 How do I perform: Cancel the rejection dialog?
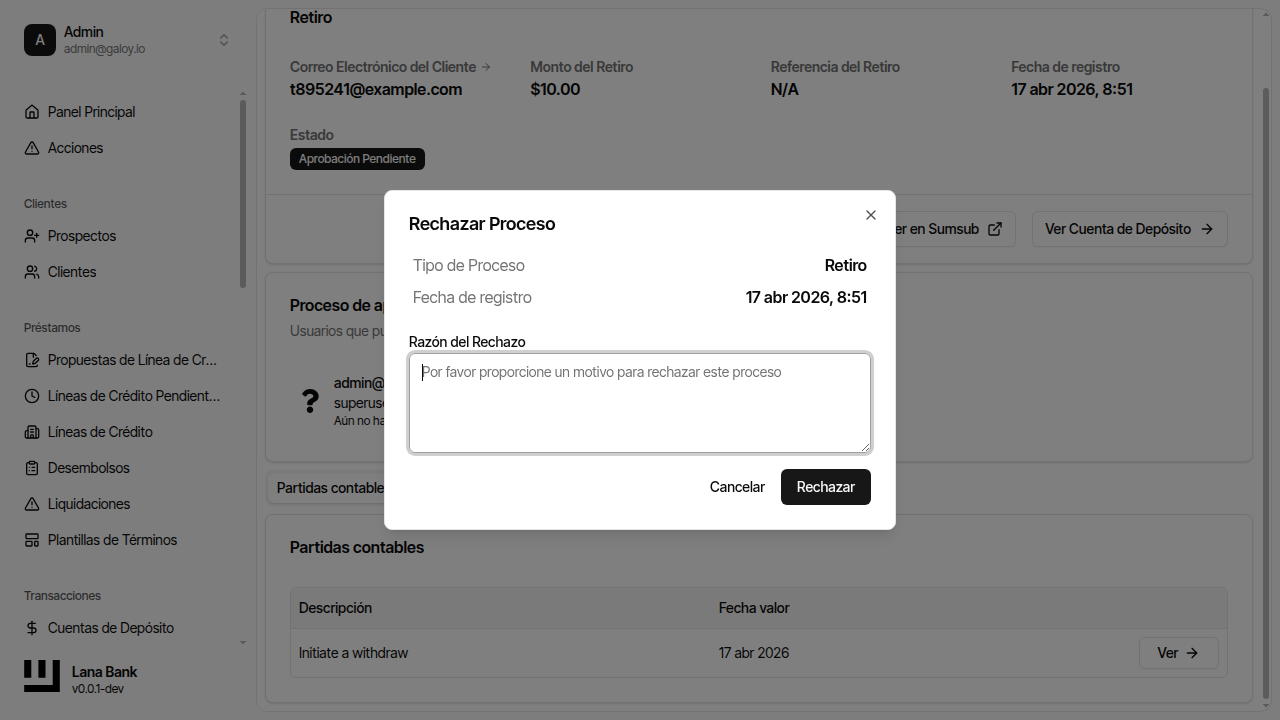tap(737, 487)
